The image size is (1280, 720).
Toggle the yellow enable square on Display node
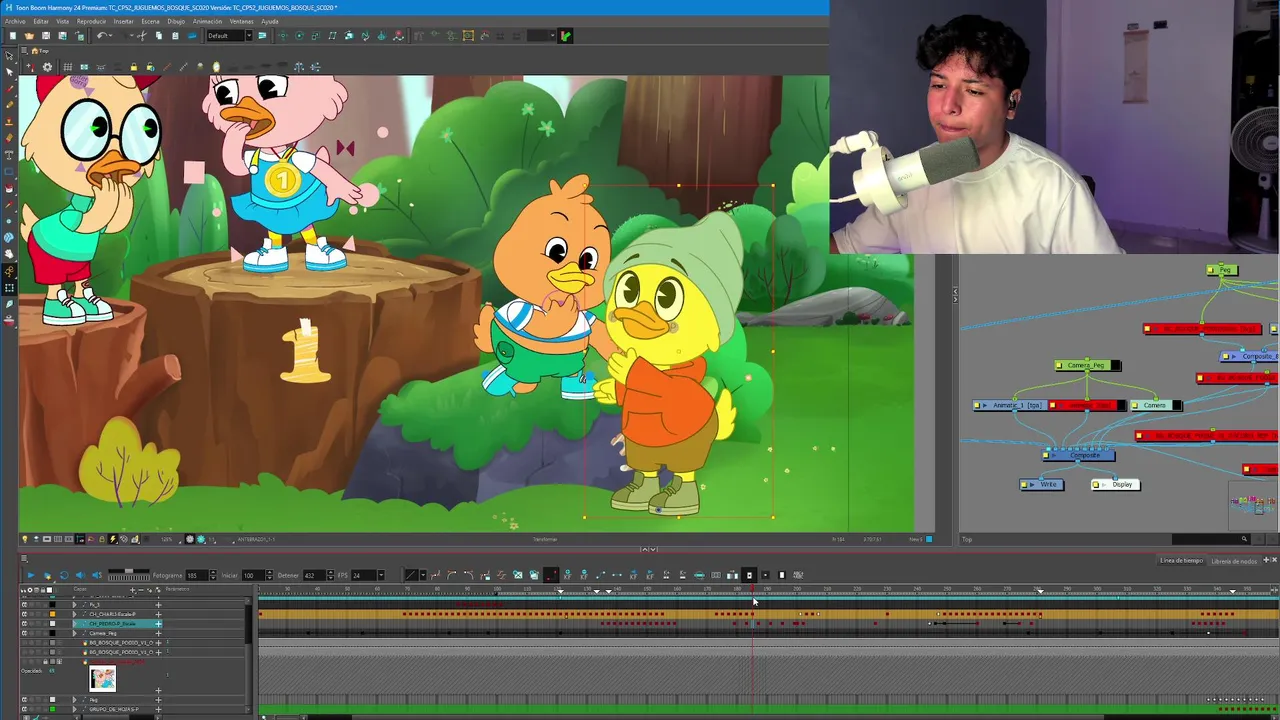point(1095,484)
